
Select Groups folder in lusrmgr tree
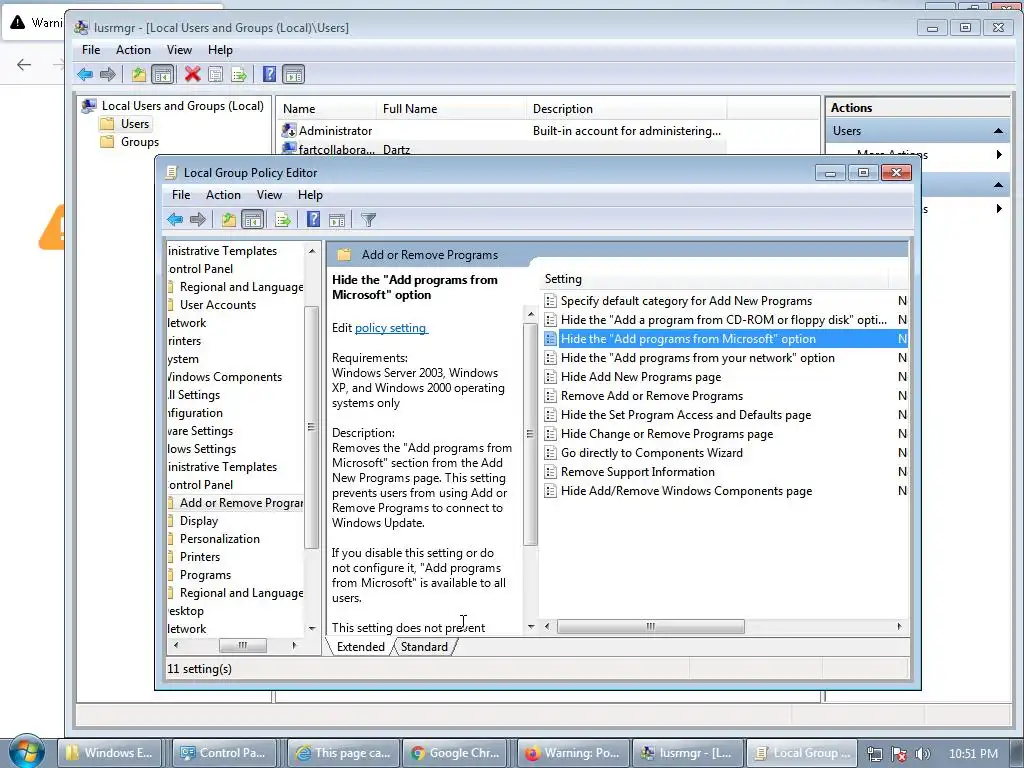(x=139, y=142)
